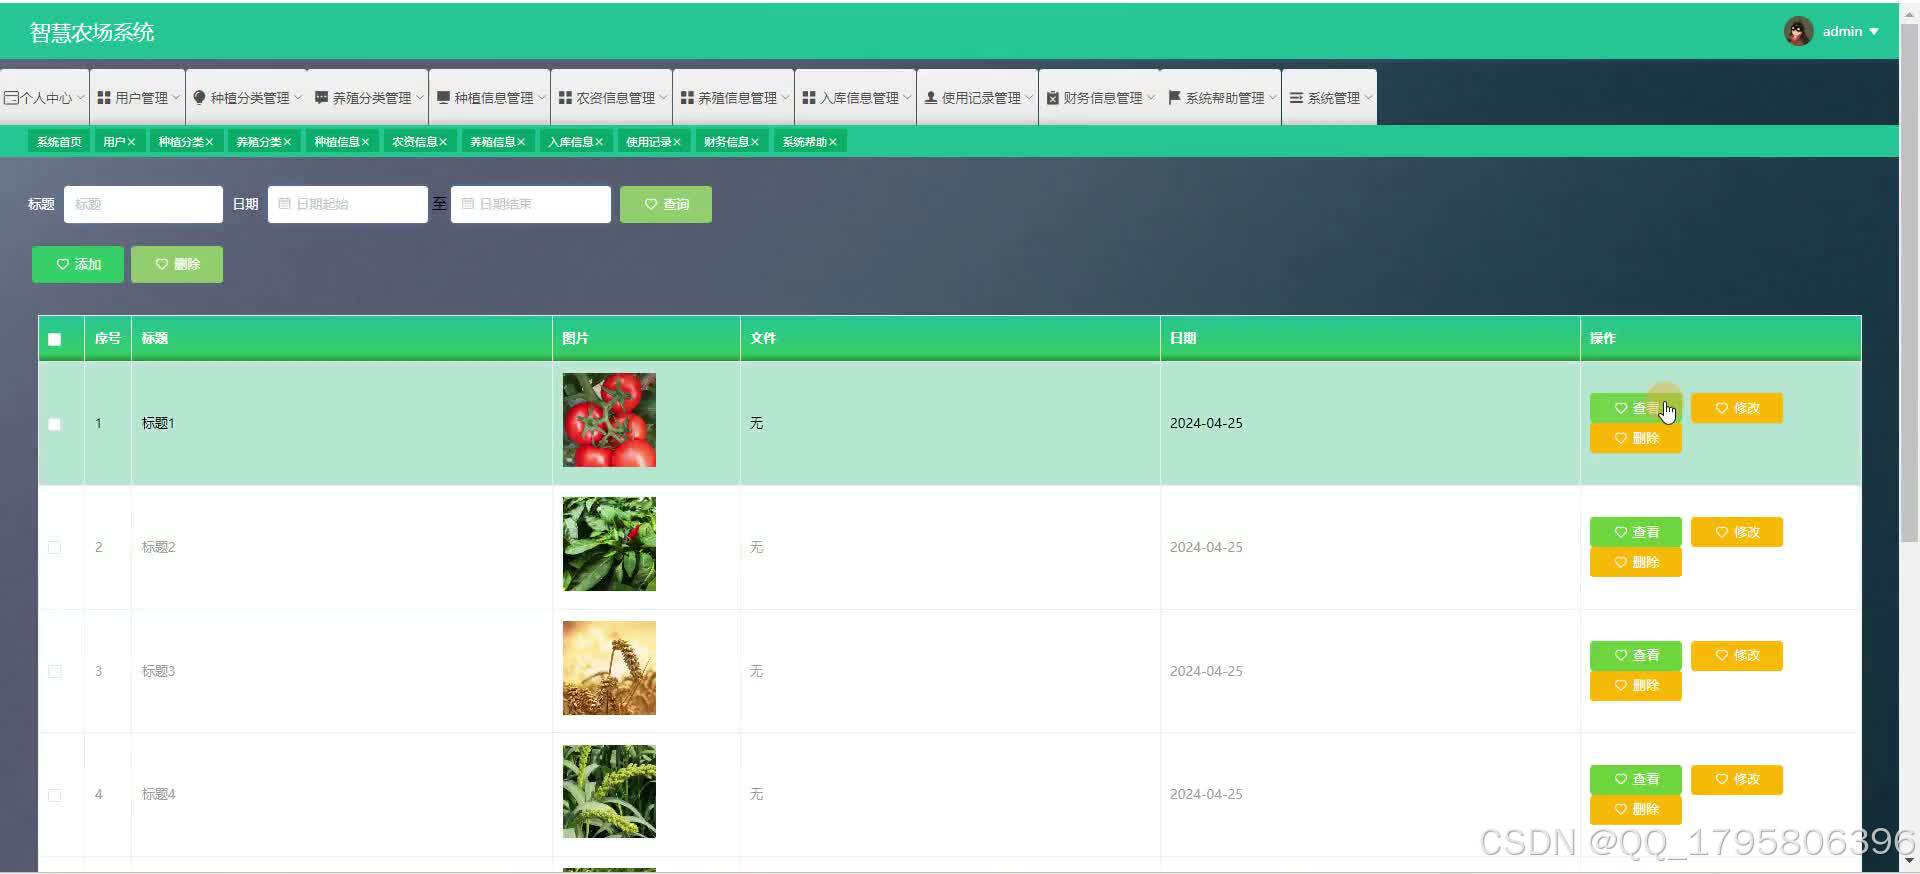This screenshot has height=874, width=1920.
Task: Open the admin account dropdown arrow
Action: (1874, 32)
